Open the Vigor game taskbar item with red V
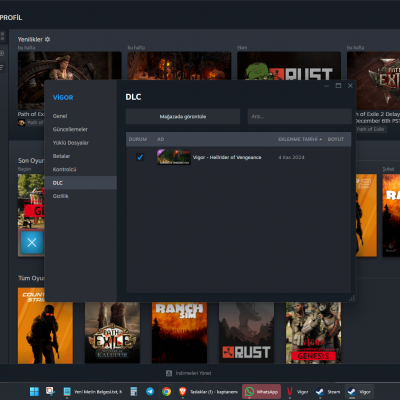Screen dimensions: 400x400 pyautogui.click(x=297, y=392)
